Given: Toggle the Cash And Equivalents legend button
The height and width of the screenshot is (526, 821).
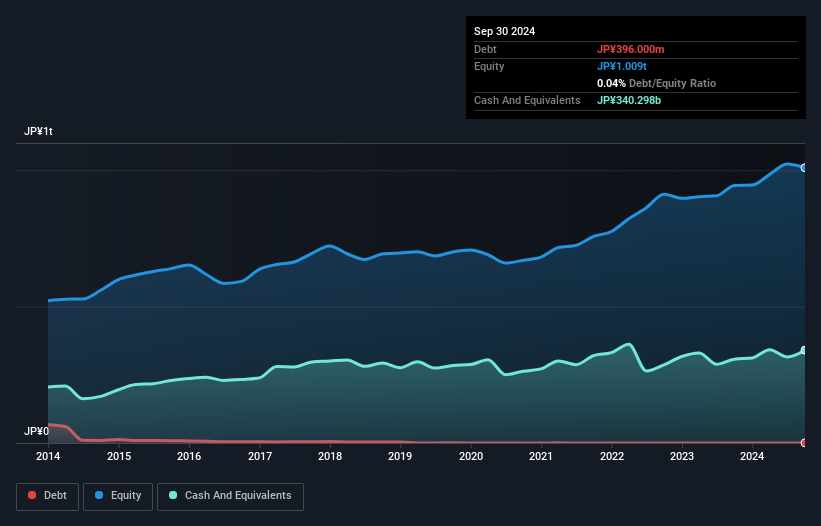Looking at the screenshot, I should coord(230,496).
